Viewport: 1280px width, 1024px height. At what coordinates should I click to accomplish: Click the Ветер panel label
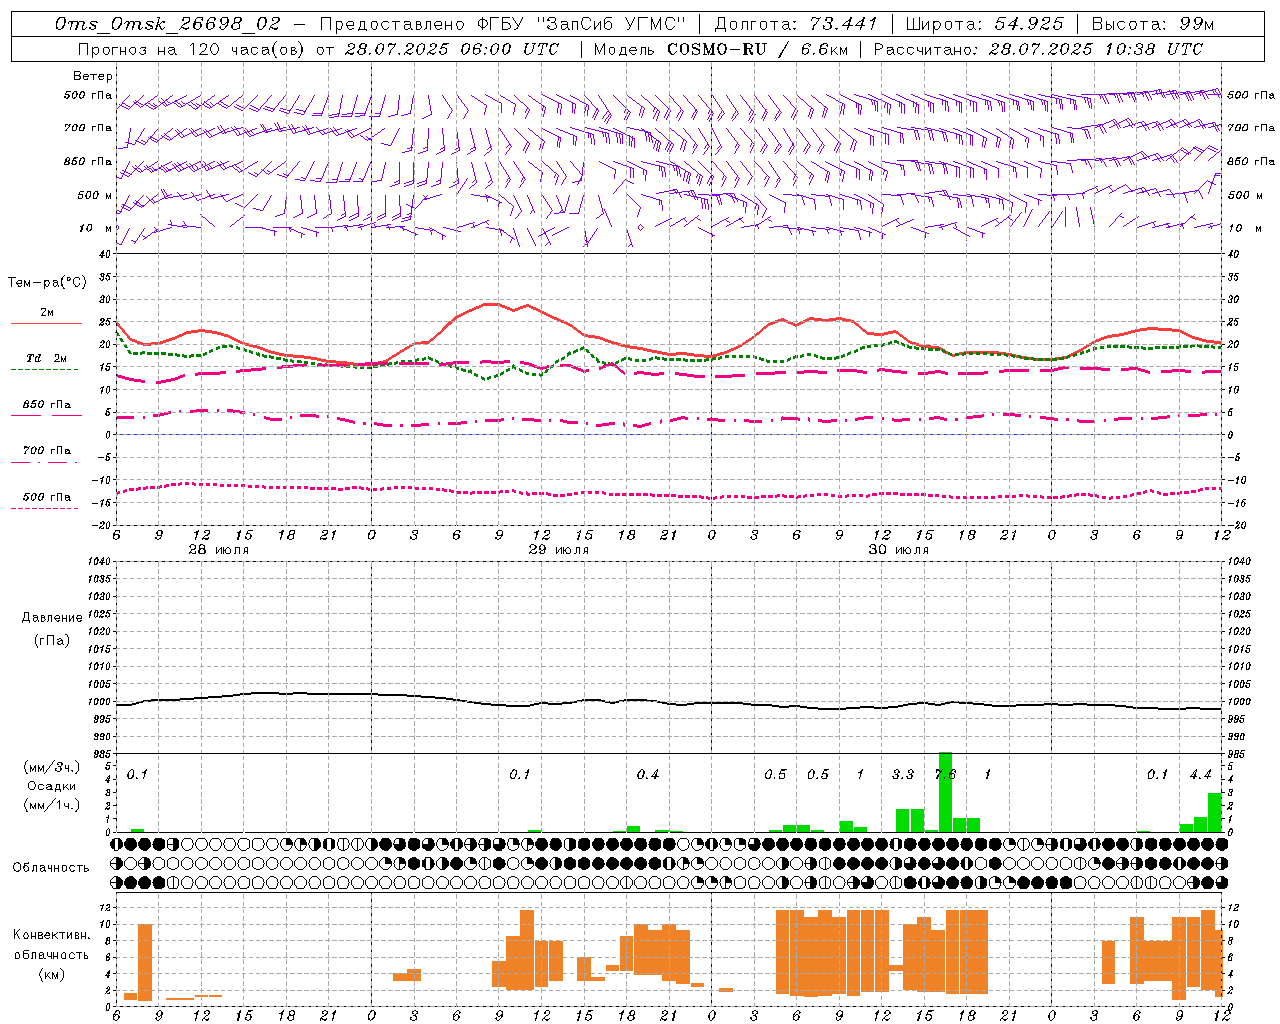[x=93, y=76]
